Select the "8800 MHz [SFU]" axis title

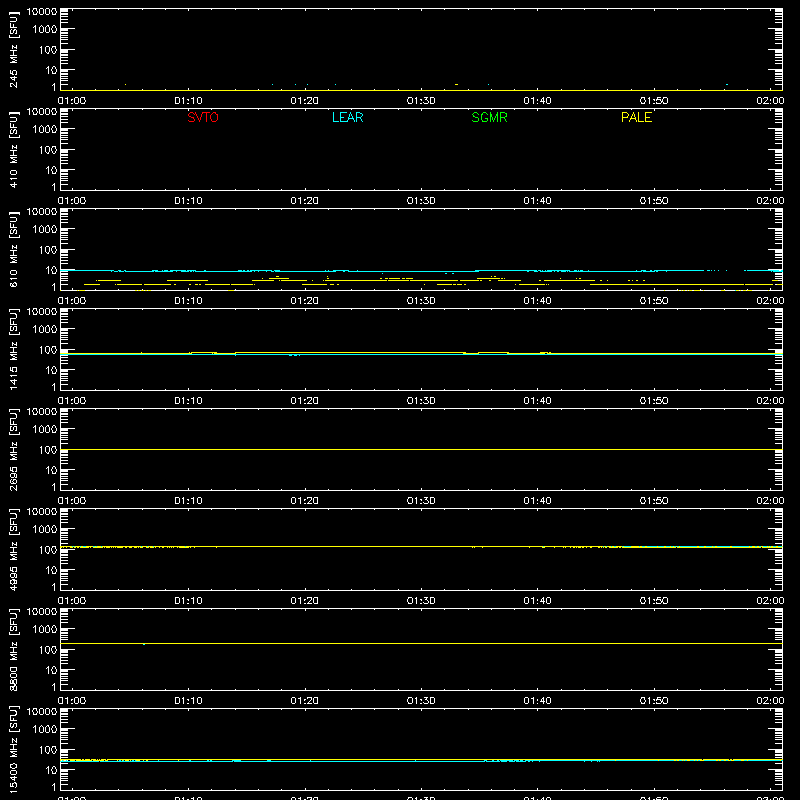tap(13, 649)
